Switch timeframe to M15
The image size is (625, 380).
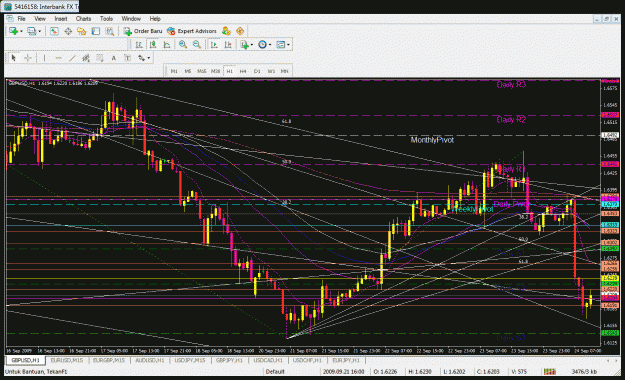(202, 71)
